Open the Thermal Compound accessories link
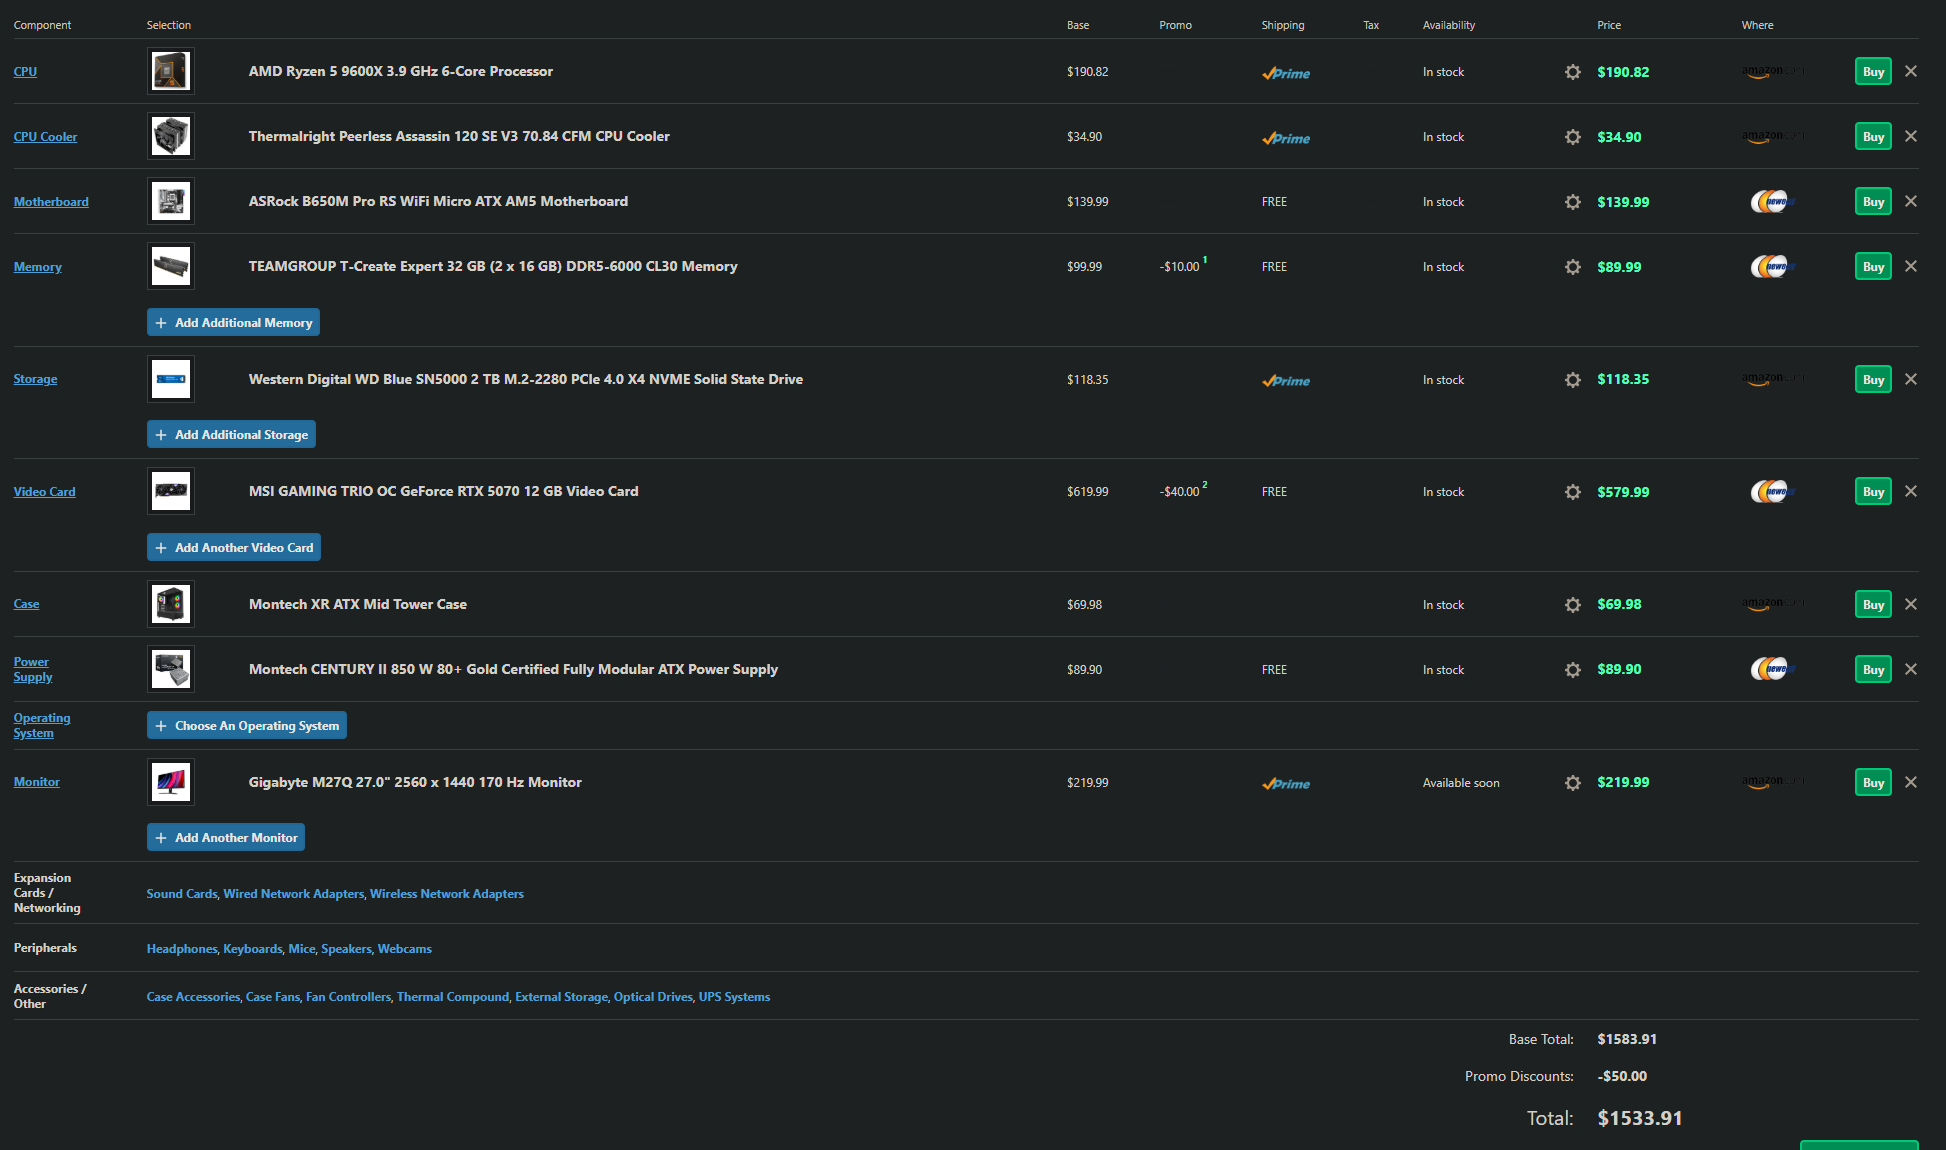 pyautogui.click(x=452, y=997)
